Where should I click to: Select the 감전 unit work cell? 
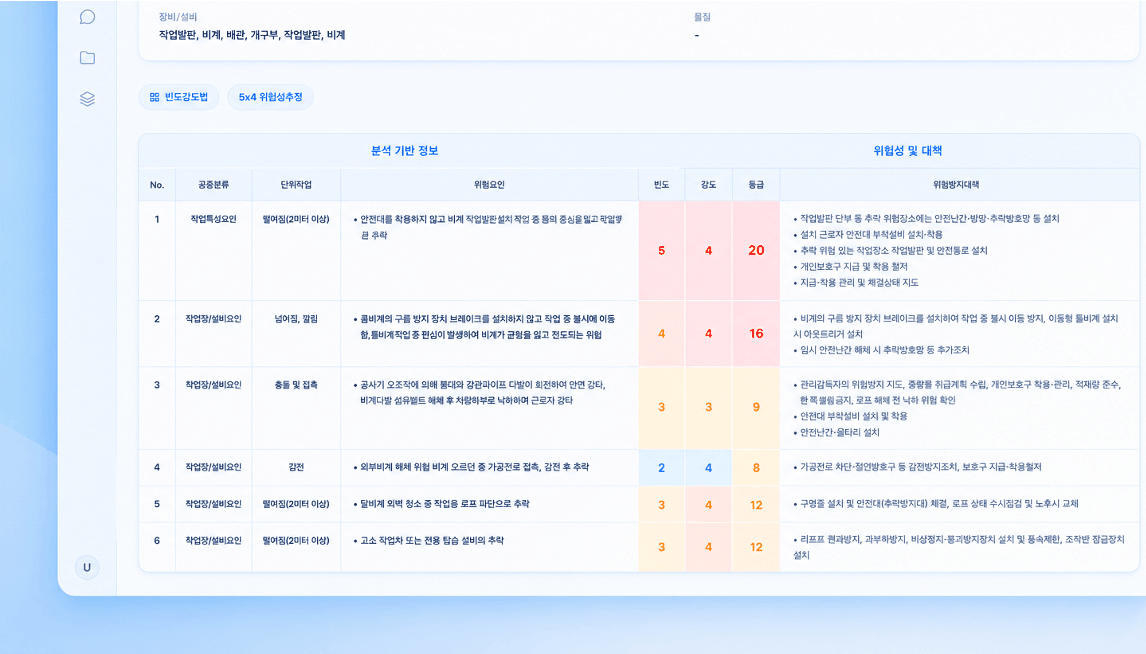[296, 467]
